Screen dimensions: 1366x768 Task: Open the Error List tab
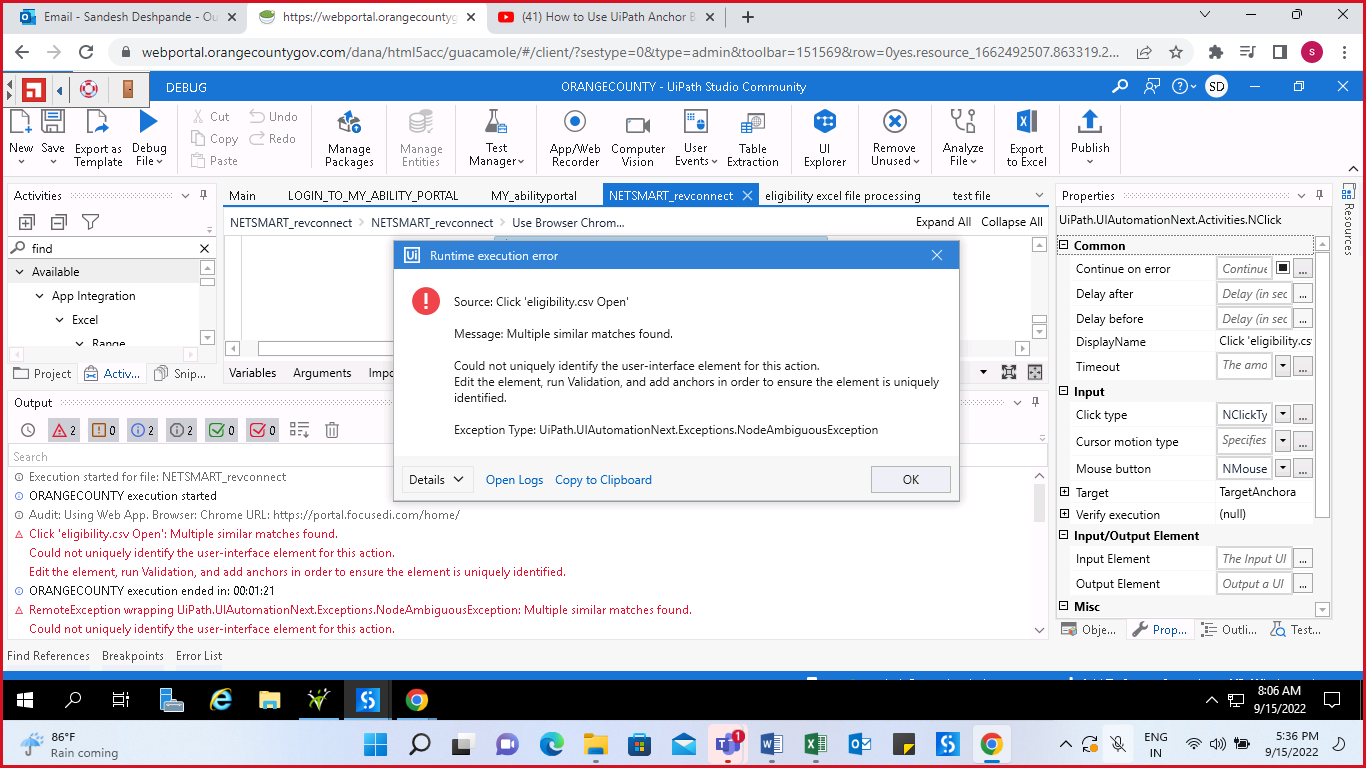click(x=199, y=656)
